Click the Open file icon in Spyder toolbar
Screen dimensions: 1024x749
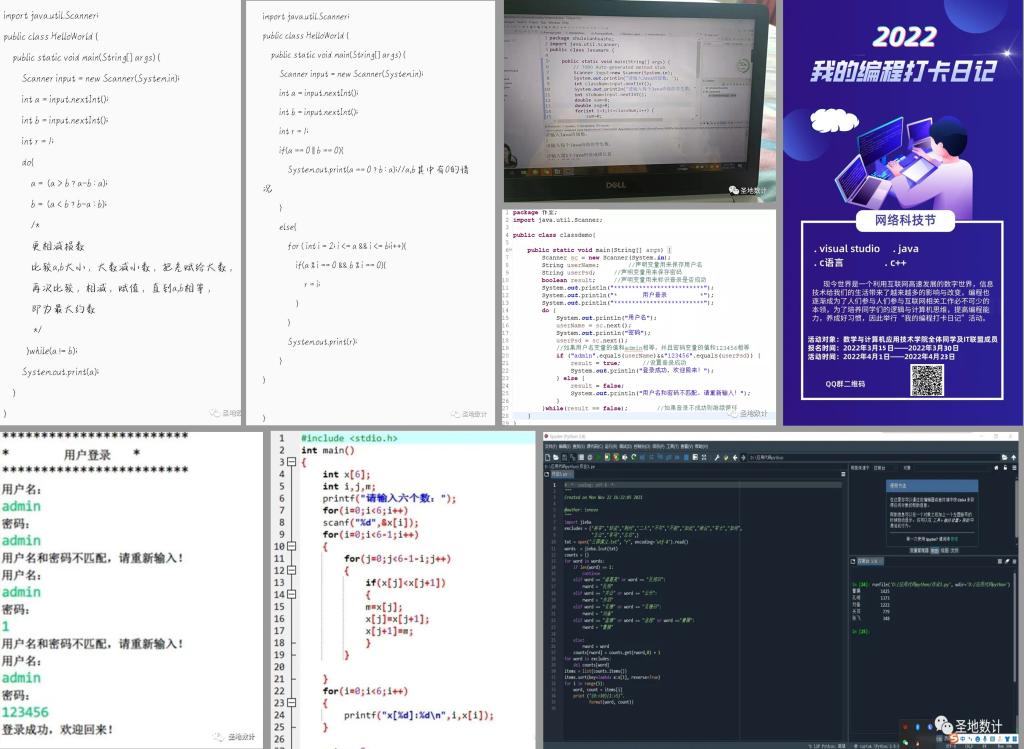point(556,458)
